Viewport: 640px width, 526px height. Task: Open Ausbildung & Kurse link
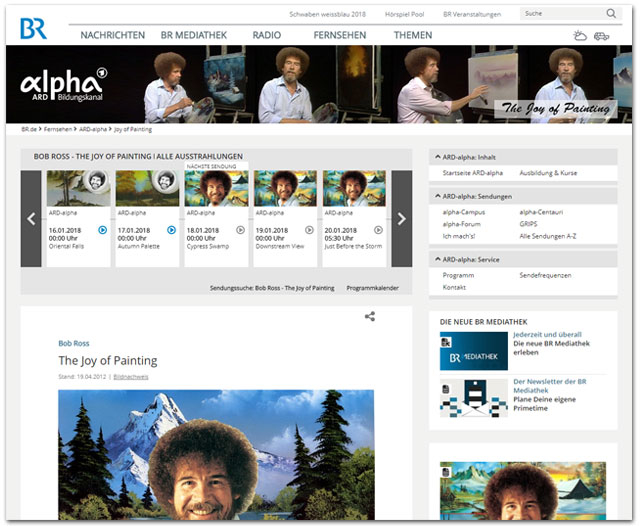[x=548, y=173]
